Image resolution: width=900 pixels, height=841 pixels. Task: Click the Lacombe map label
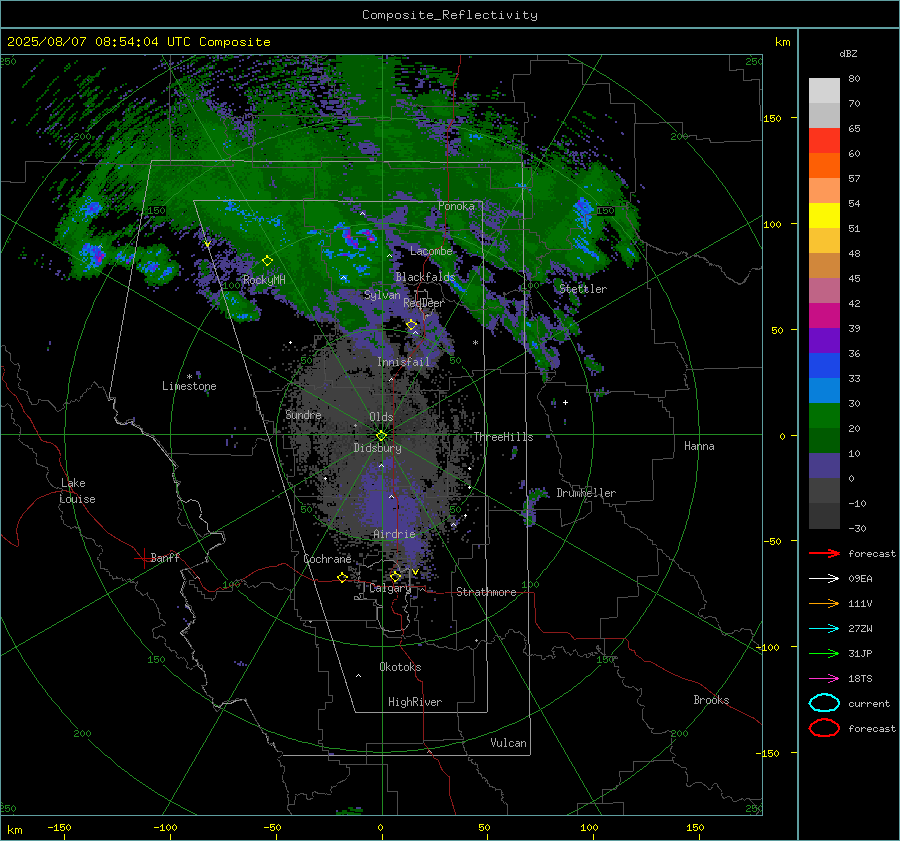point(431,251)
